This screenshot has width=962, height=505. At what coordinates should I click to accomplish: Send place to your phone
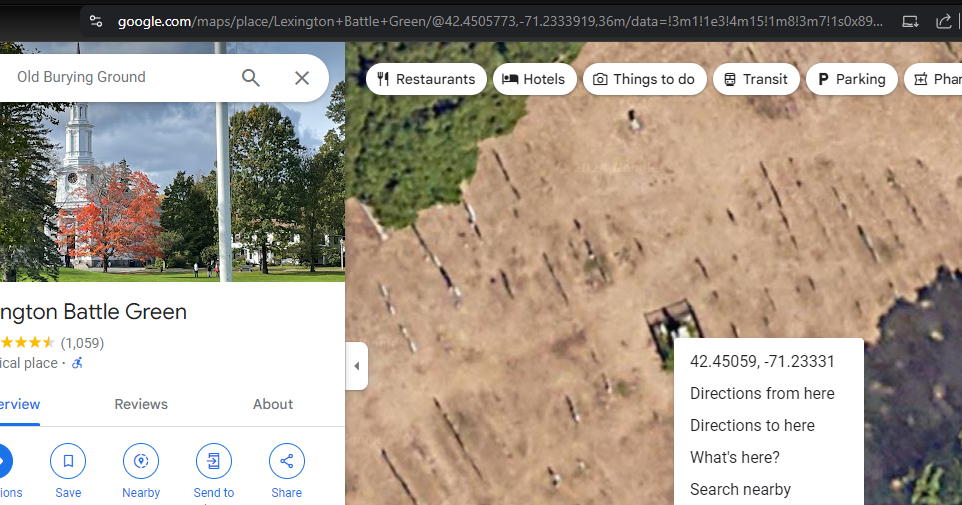pyautogui.click(x=214, y=461)
